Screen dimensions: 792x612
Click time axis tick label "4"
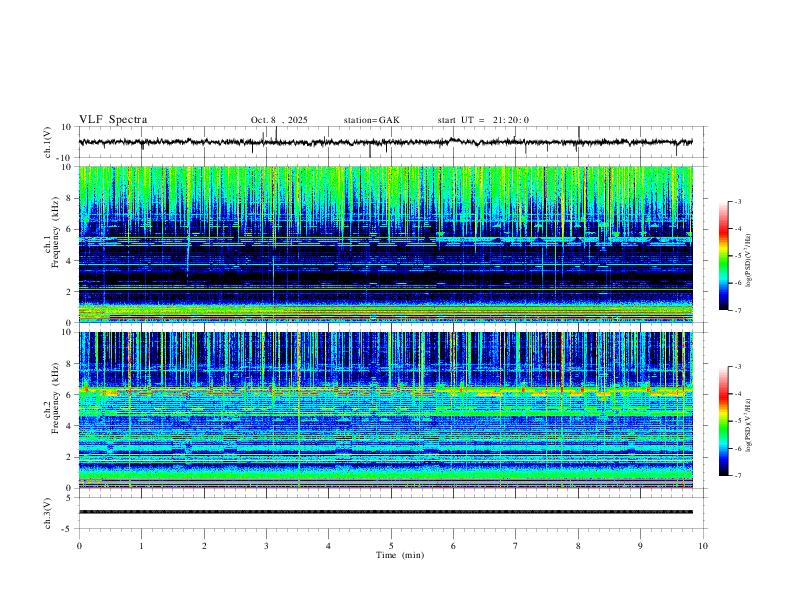[x=329, y=546]
